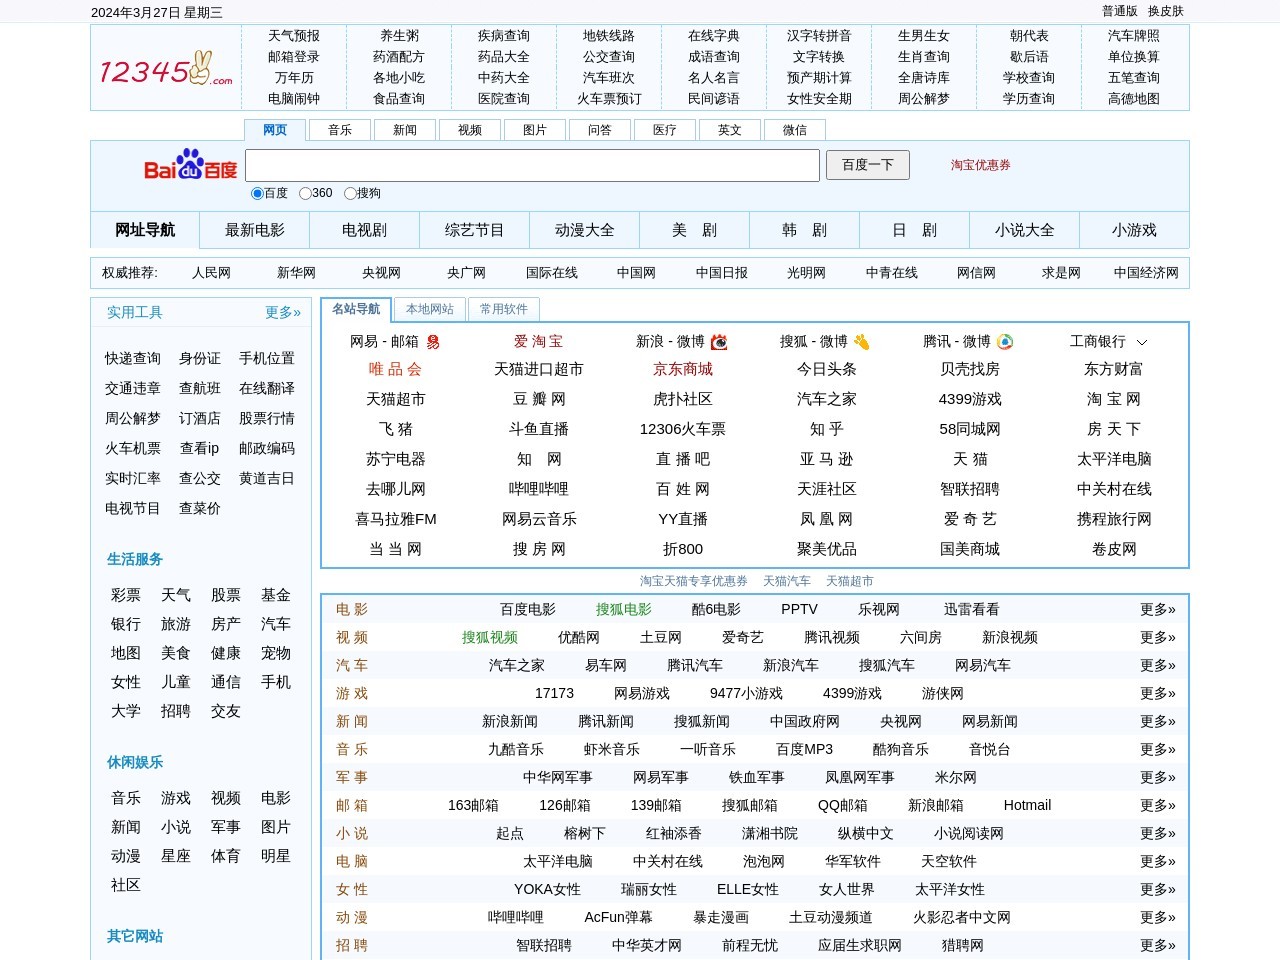Click the Sina Weibo eye icon
1280x960 pixels.
point(719,342)
